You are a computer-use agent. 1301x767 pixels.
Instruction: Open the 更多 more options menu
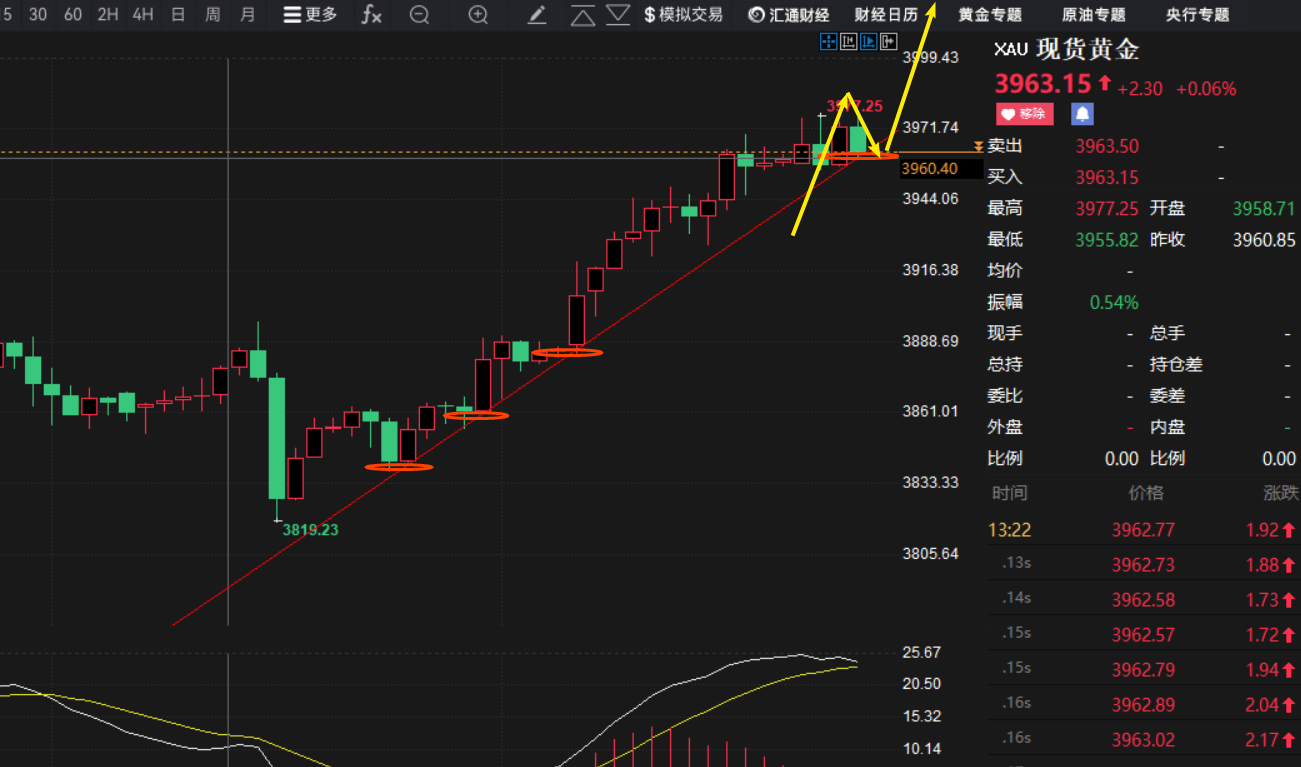click(x=310, y=14)
